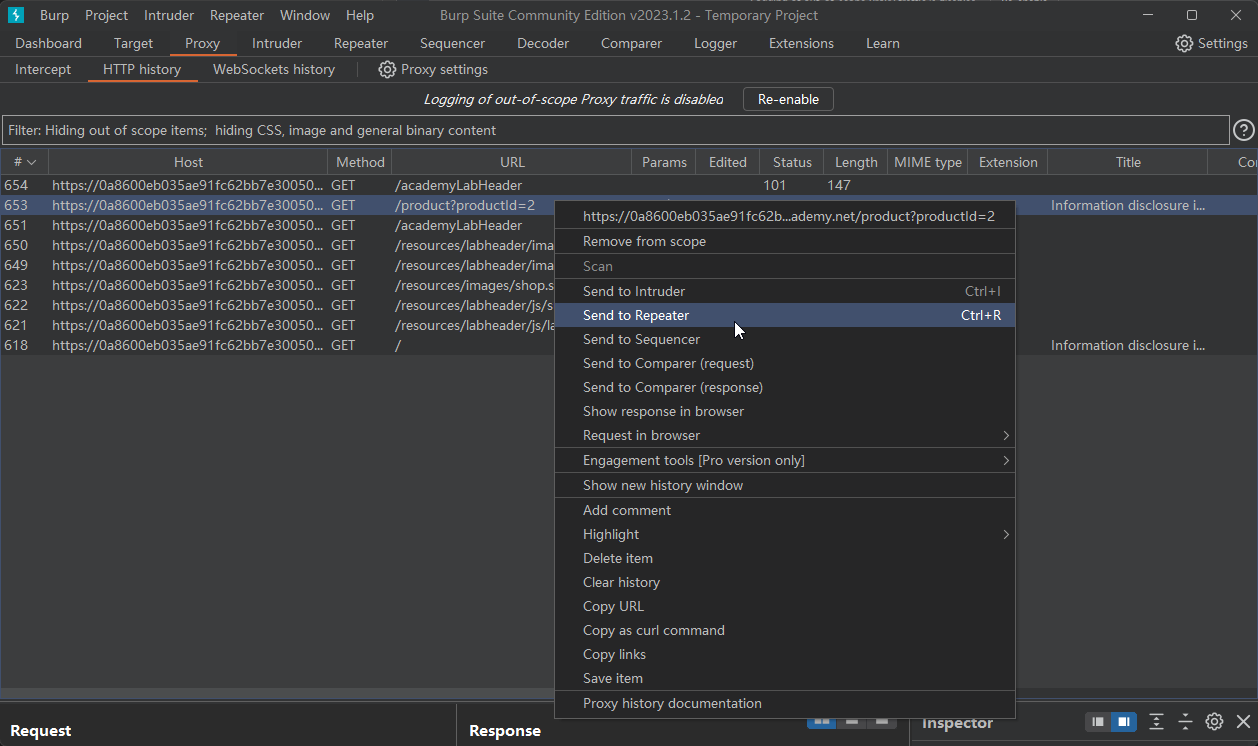Choose Show new history window
The height and width of the screenshot is (746, 1258).
click(785, 485)
